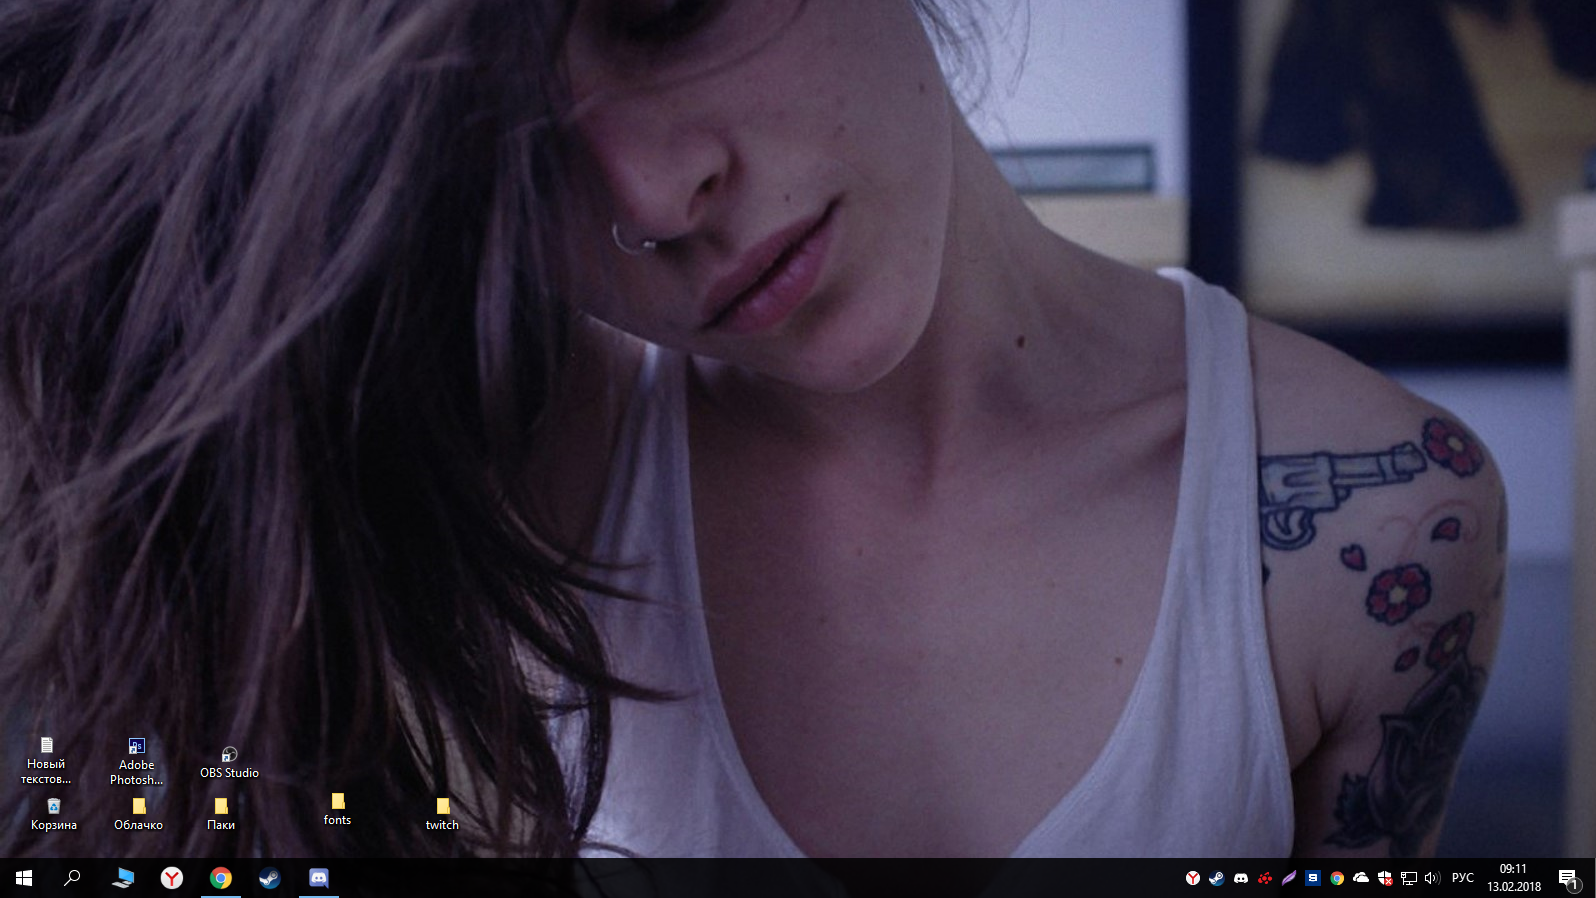Click Discord icon in system tray
This screenshot has width=1596, height=898.
tap(1241, 878)
